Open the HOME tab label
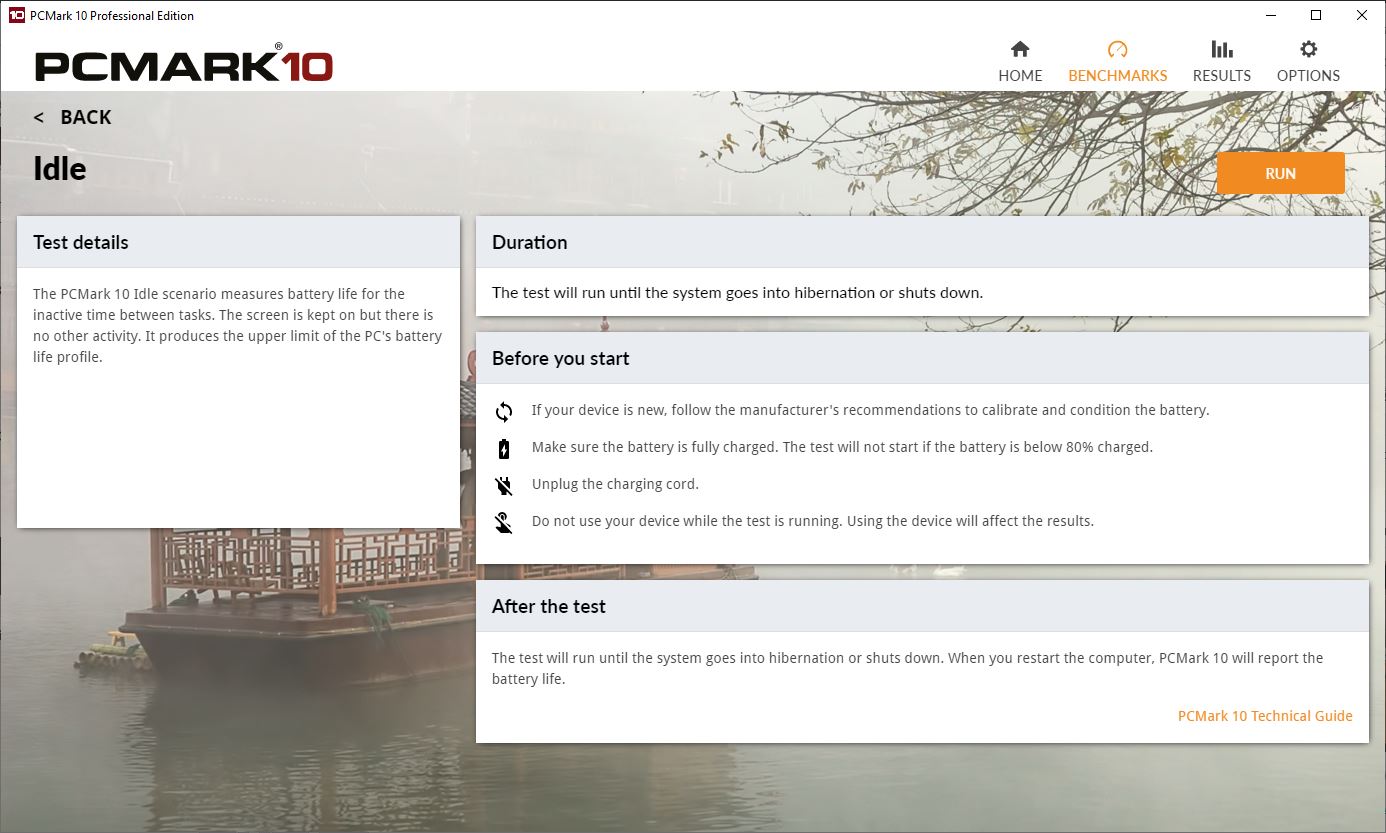 click(1020, 76)
